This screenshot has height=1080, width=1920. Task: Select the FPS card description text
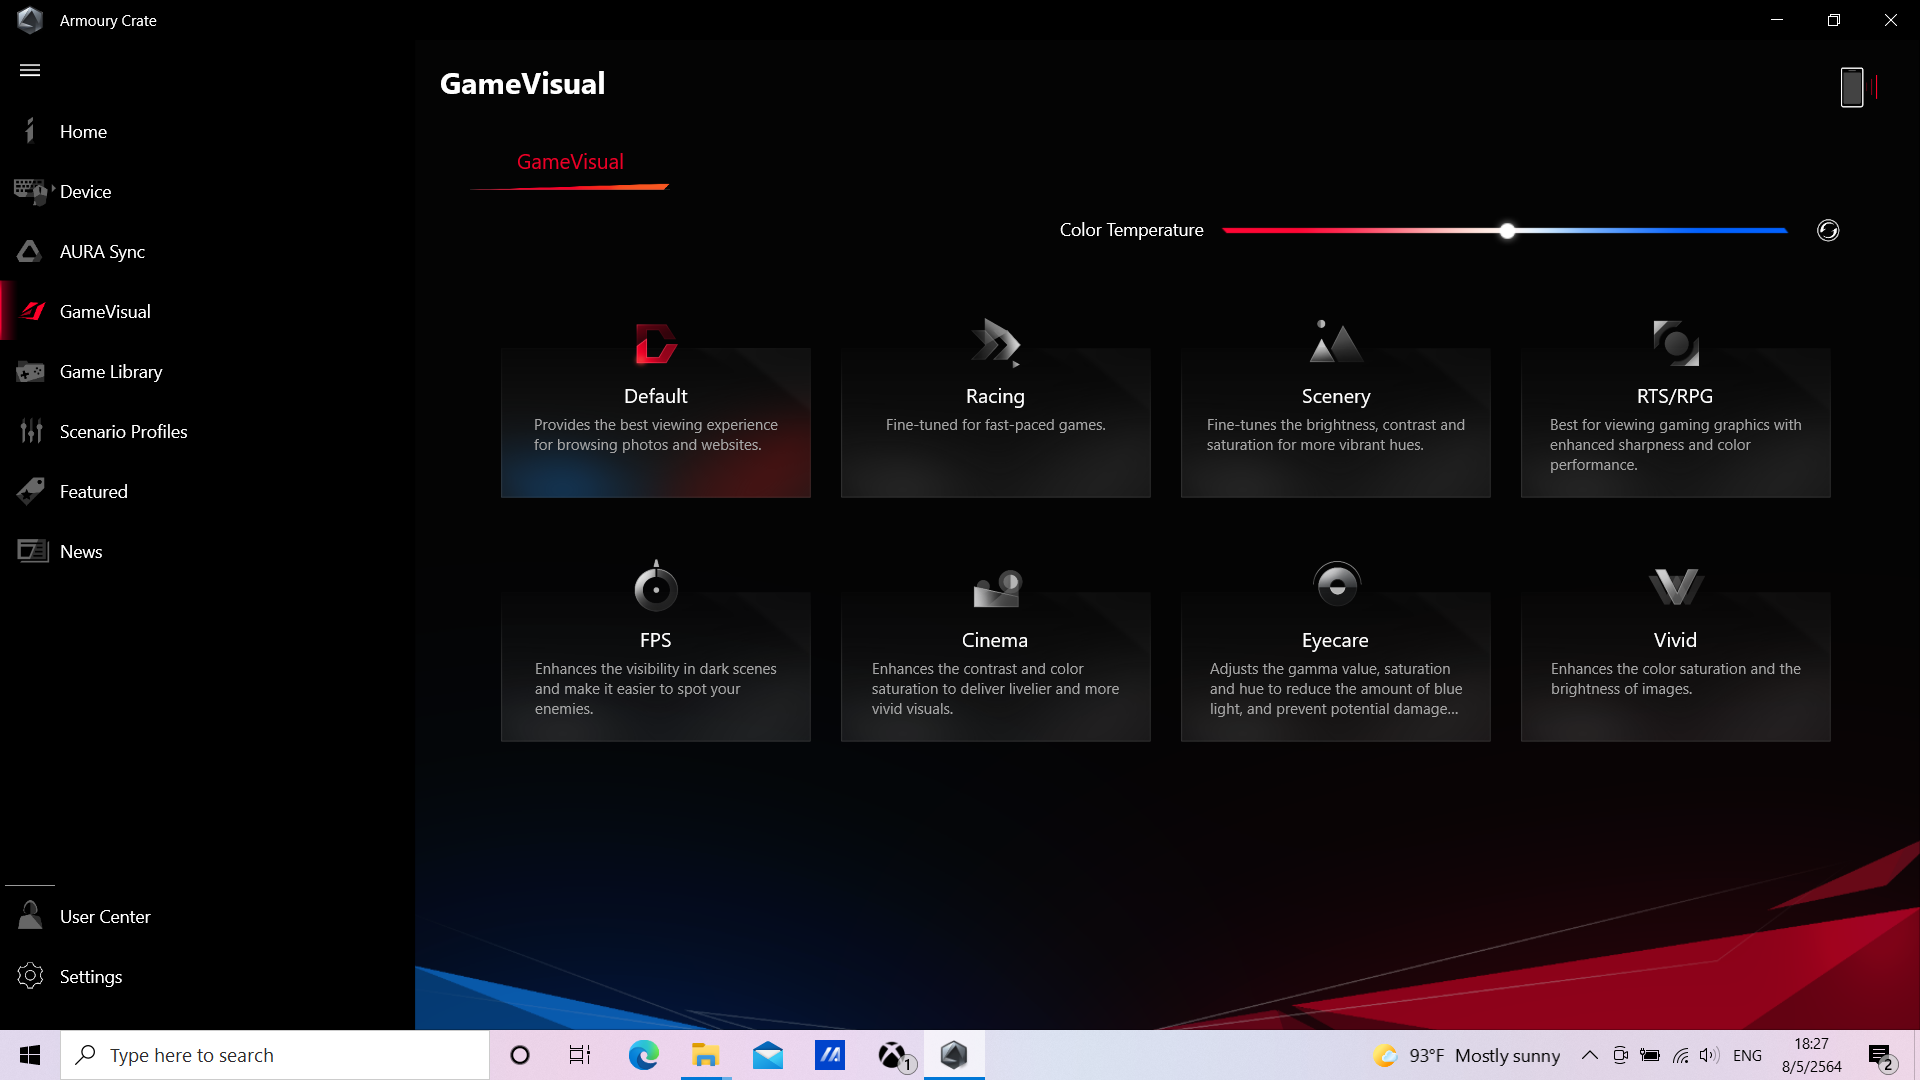tap(656, 689)
